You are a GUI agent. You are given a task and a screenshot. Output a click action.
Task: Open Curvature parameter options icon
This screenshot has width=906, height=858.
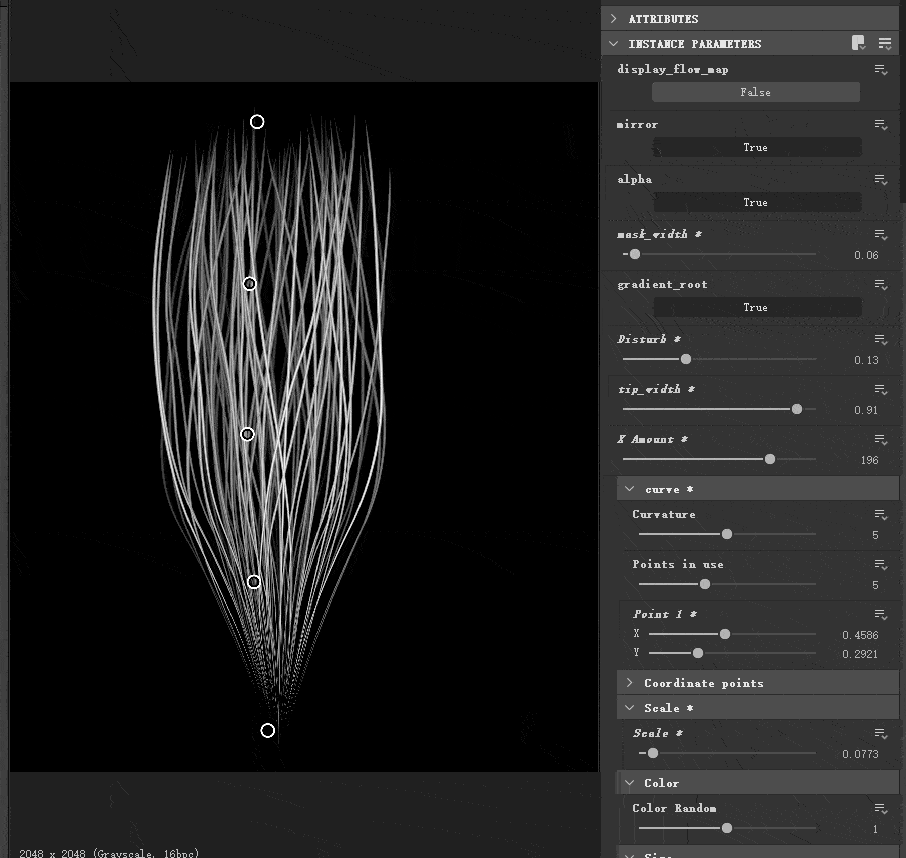click(881, 515)
